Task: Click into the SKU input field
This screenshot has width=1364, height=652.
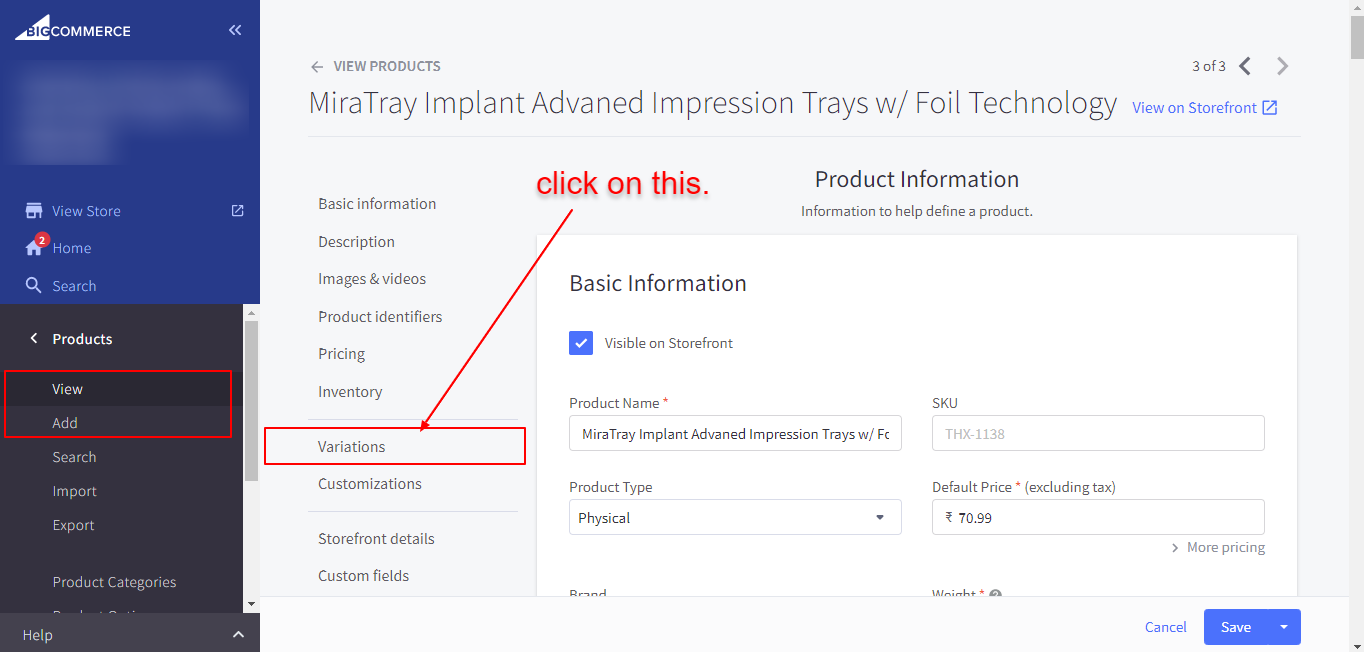Action: 1097,433
